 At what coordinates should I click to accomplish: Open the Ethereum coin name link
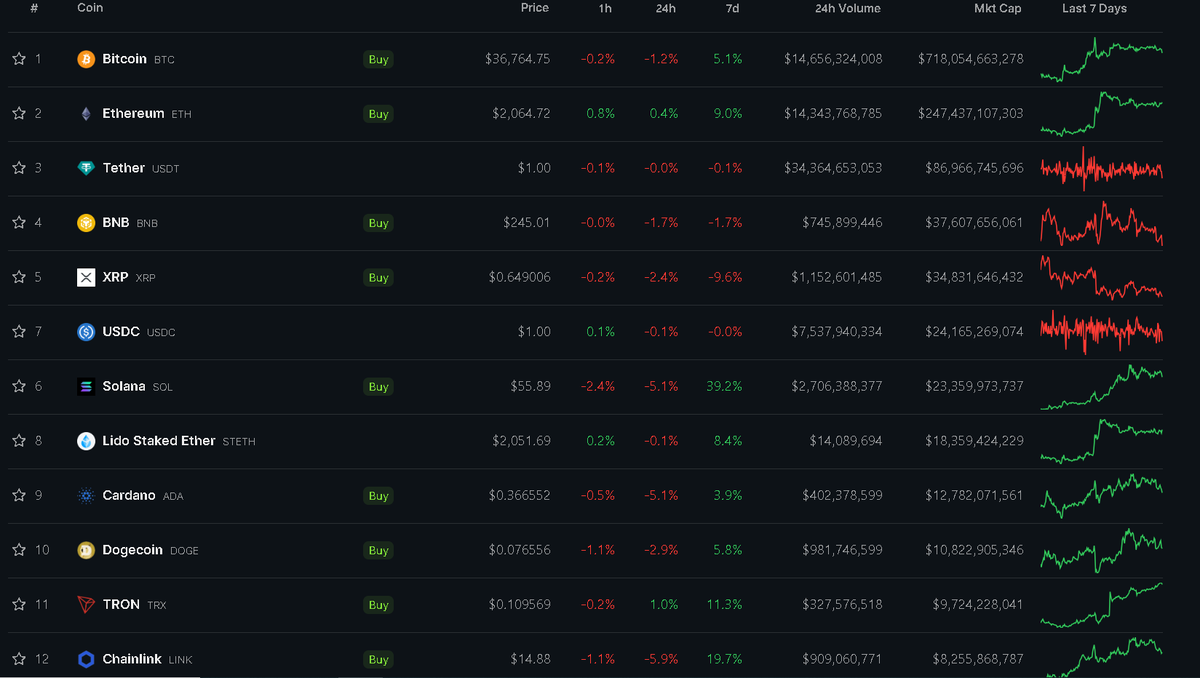(x=133, y=113)
